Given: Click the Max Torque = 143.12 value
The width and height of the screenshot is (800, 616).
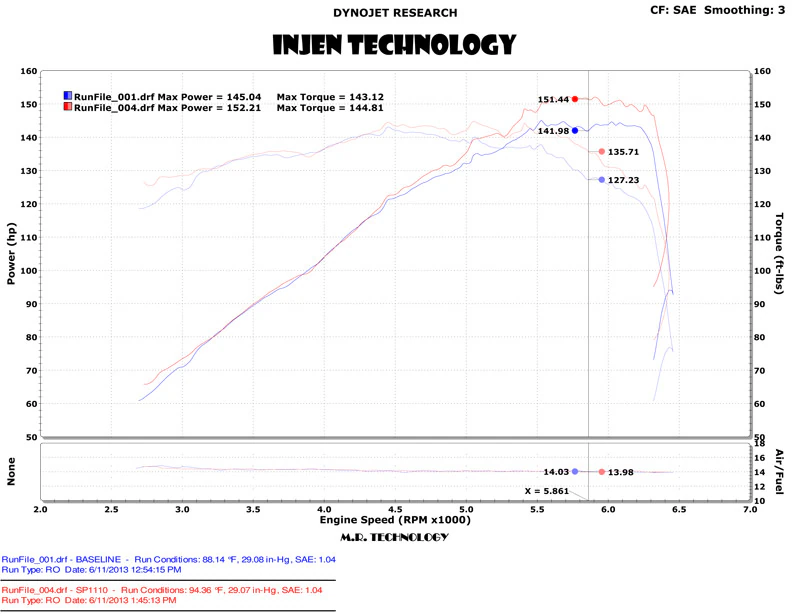Looking at the screenshot, I should (330, 97).
